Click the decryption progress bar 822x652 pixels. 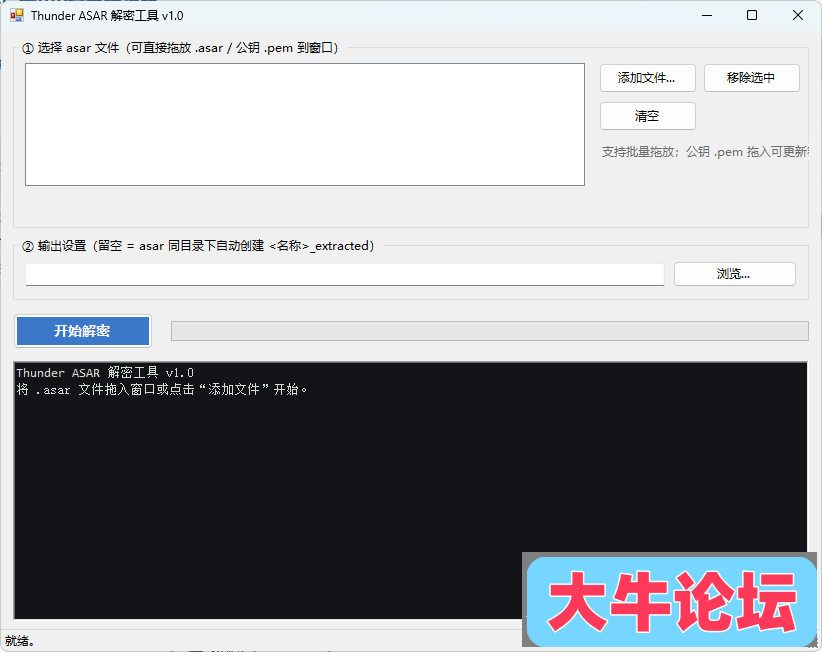pos(490,331)
